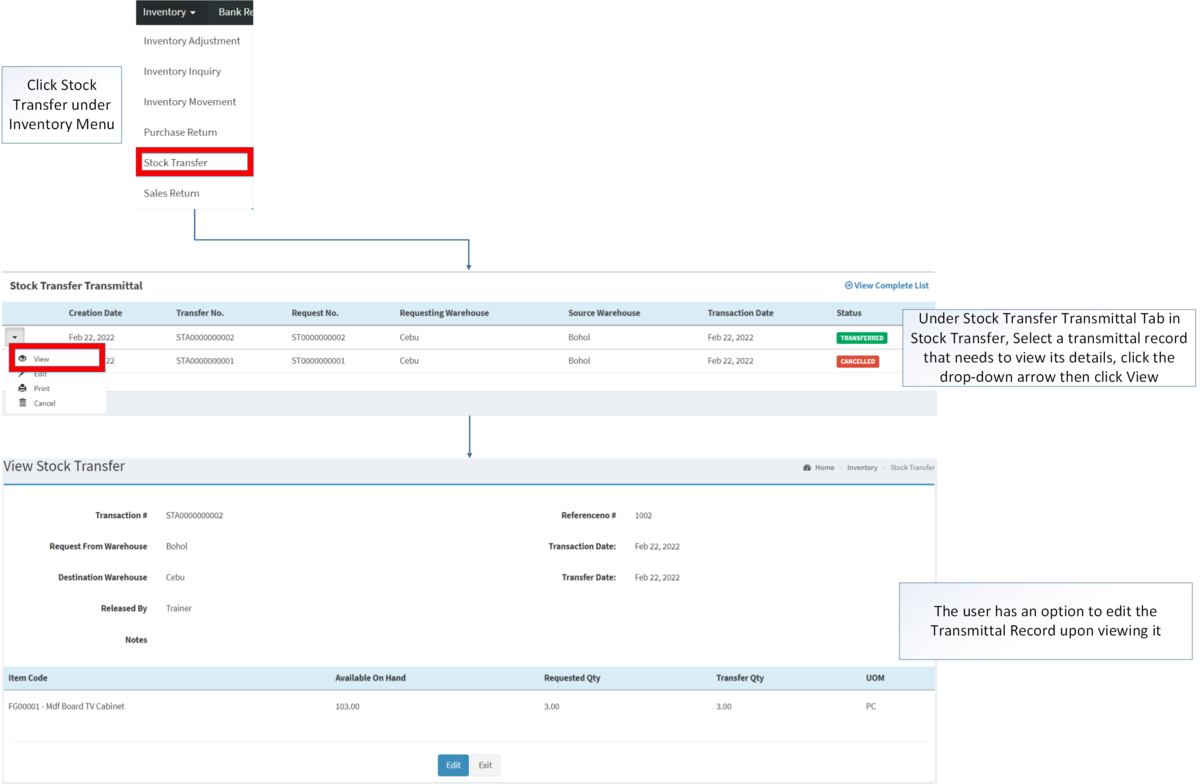Viewport: 1200px width, 784px height.
Task: Click the circled icon beside View Complete List
Action: (x=848, y=285)
